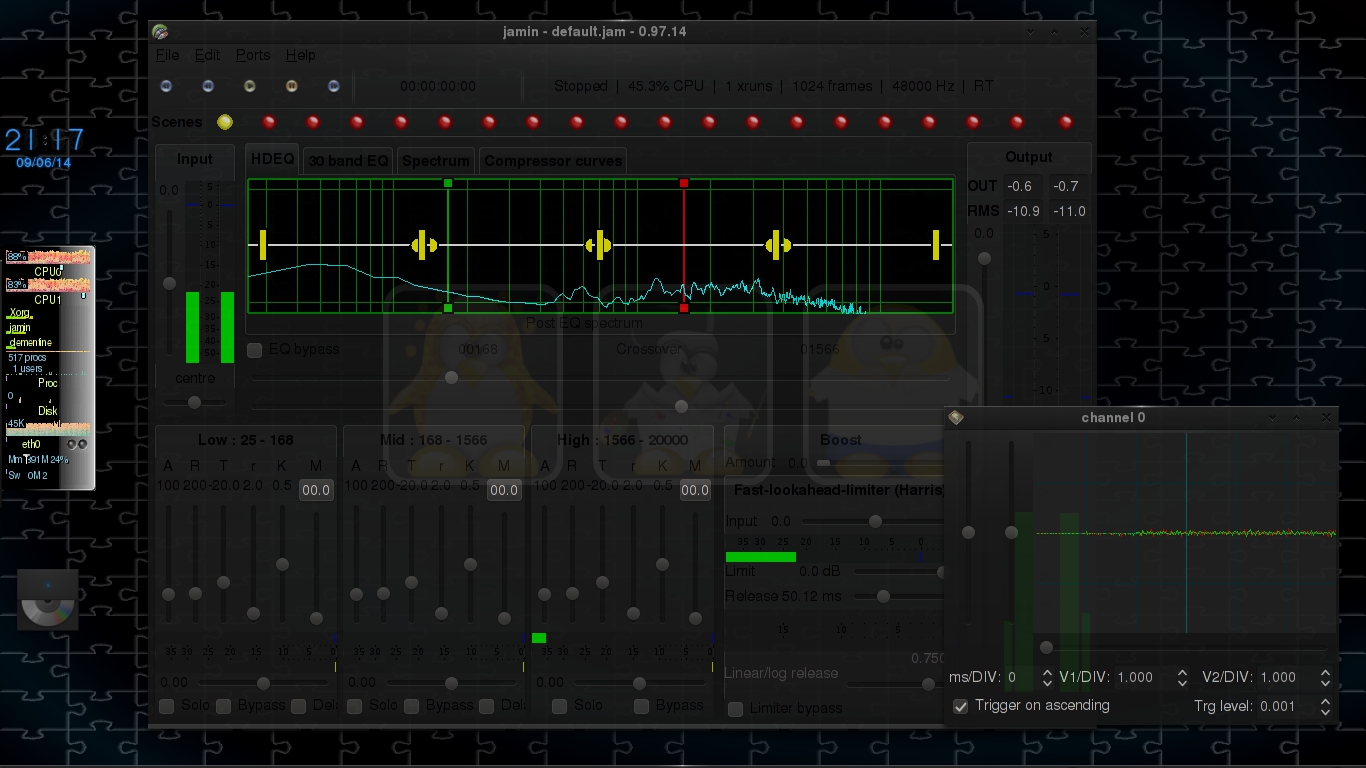Click the Trg level spinner arrows
Screen dimensions: 1366x768
coord(1325,706)
